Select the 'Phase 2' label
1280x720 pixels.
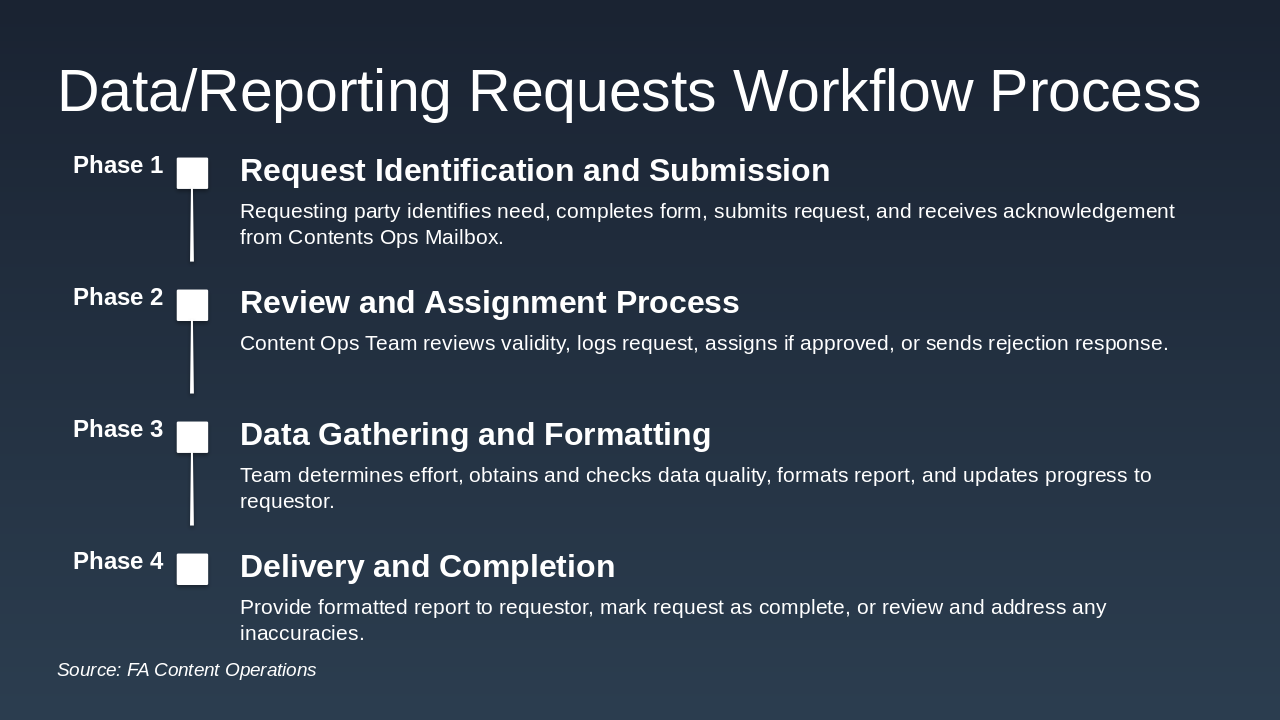click(118, 297)
